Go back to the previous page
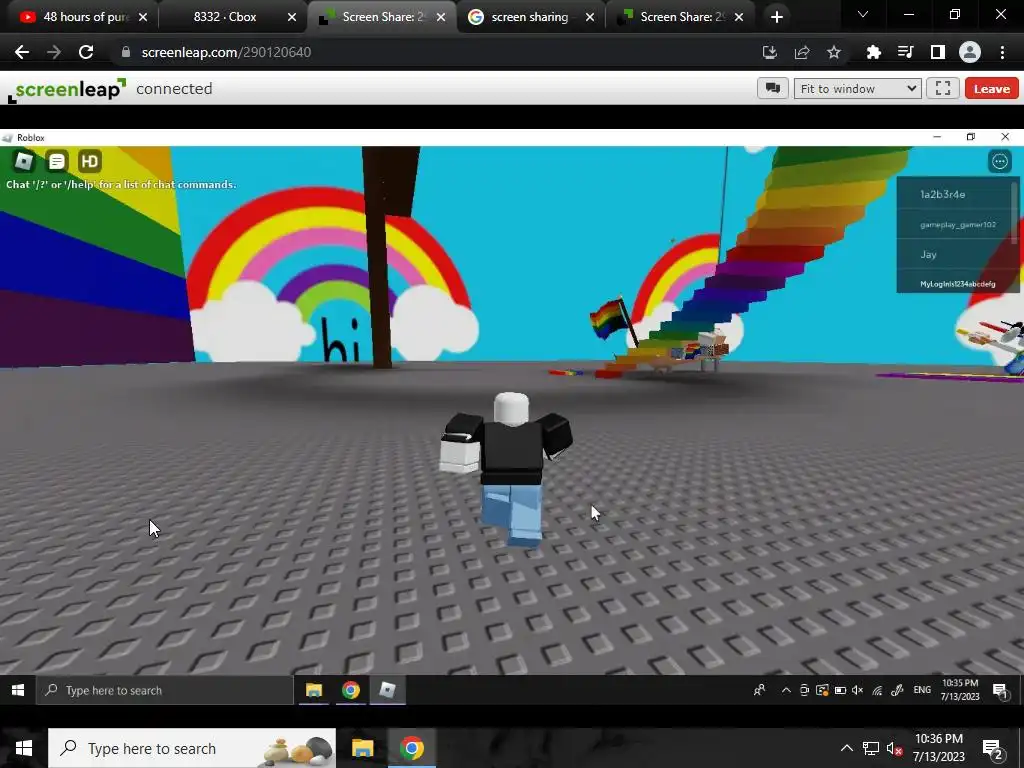 [22, 52]
